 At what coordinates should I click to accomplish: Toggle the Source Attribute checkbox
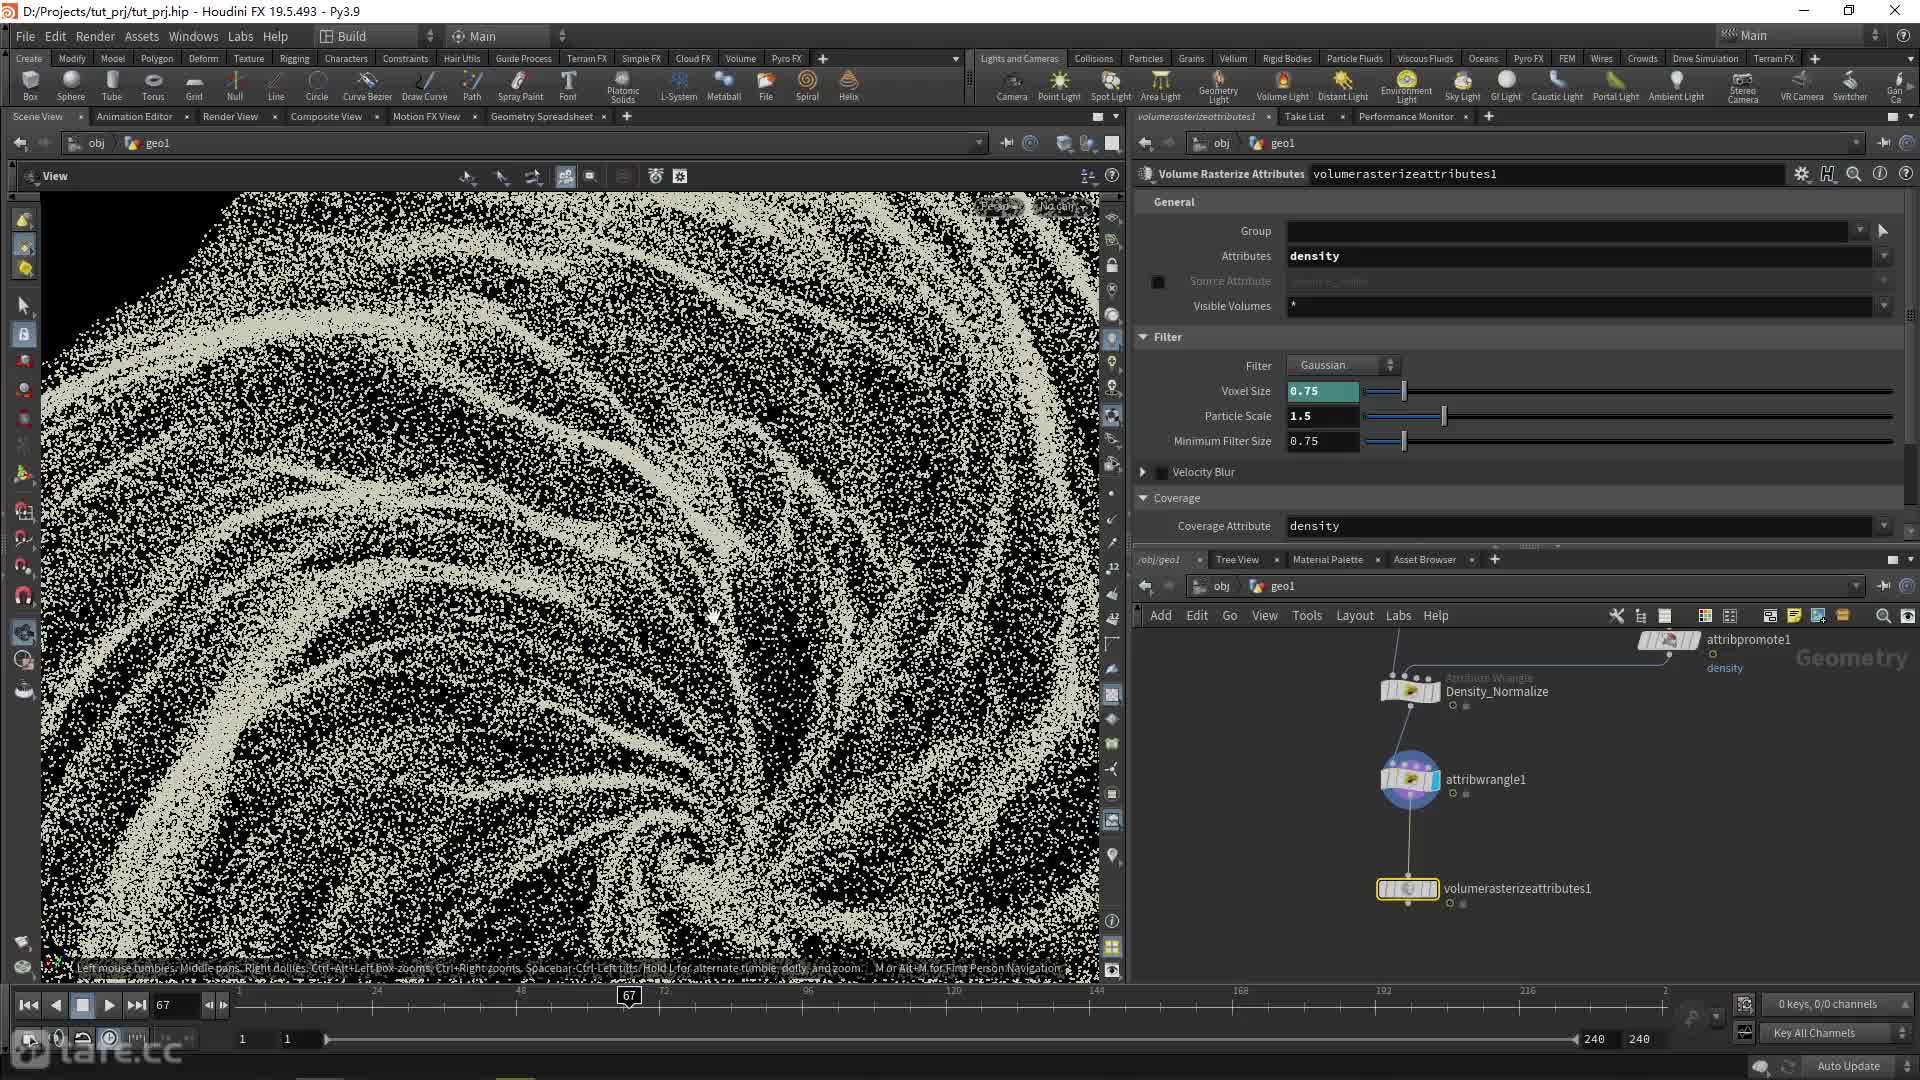point(1158,282)
